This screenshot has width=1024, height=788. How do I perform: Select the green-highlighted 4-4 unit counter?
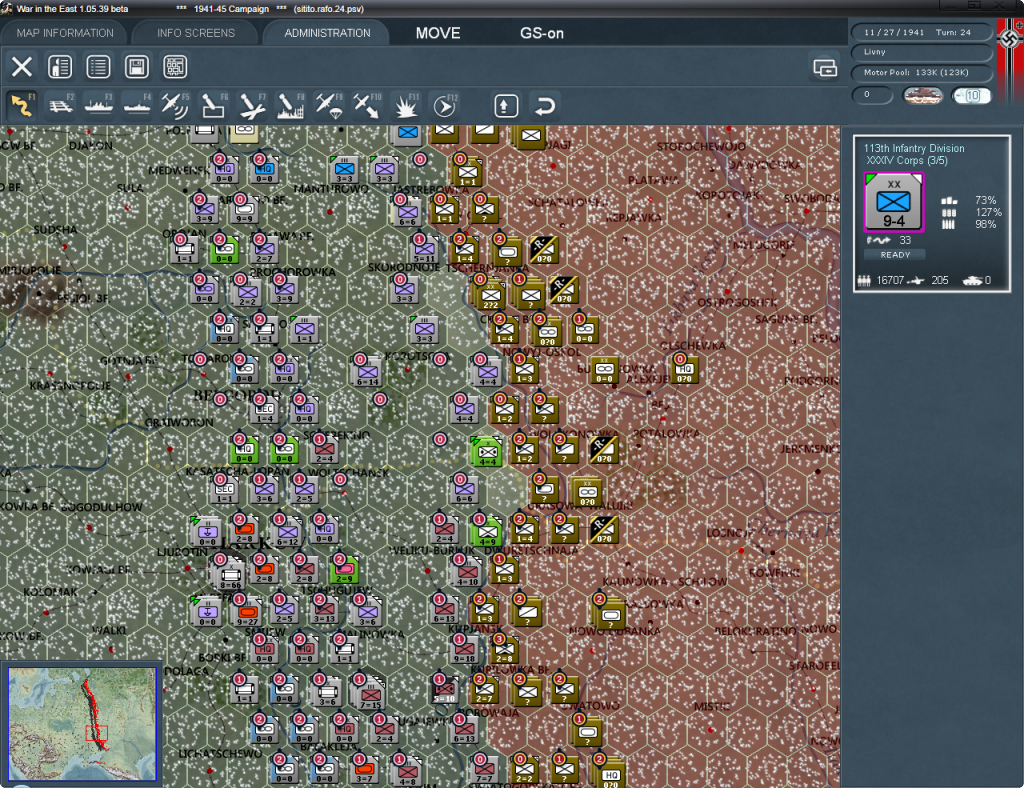point(487,451)
